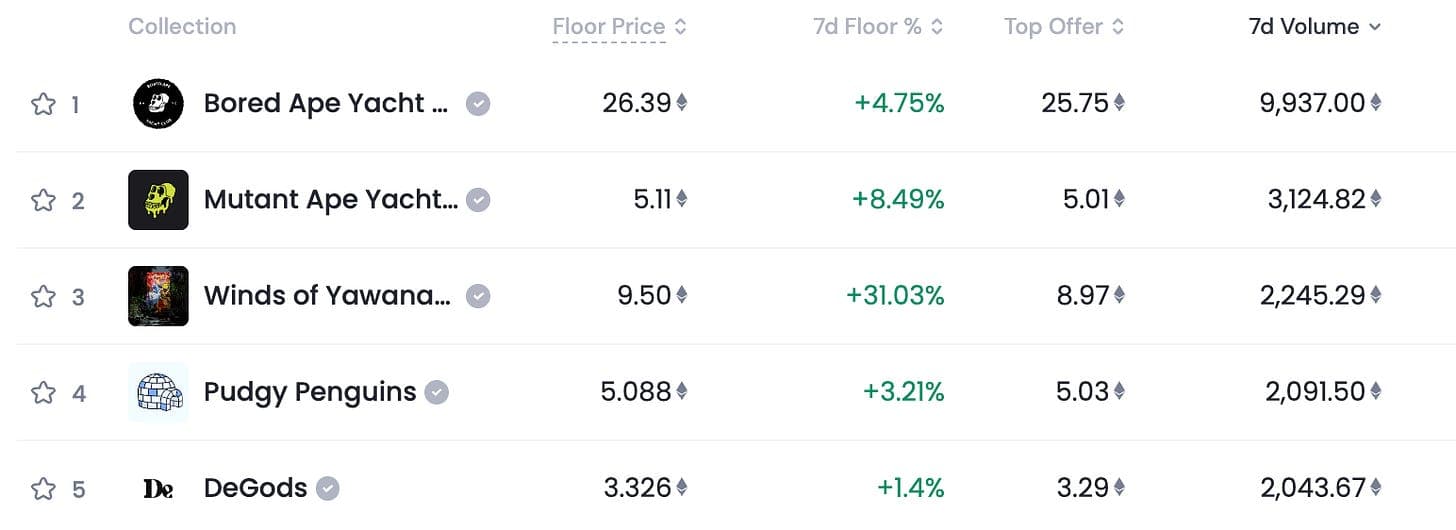
Task: Favorite Bored Ape Yacht Club with star
Action: (43, 104)
